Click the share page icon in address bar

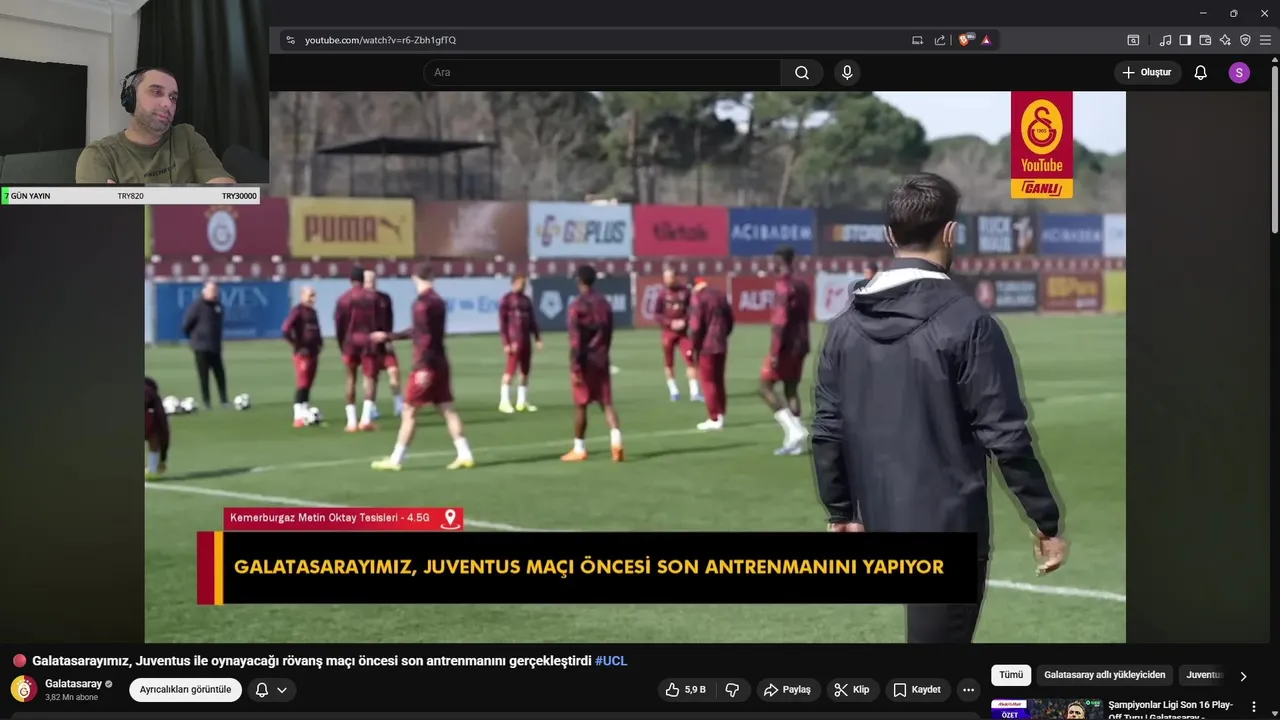940,40
